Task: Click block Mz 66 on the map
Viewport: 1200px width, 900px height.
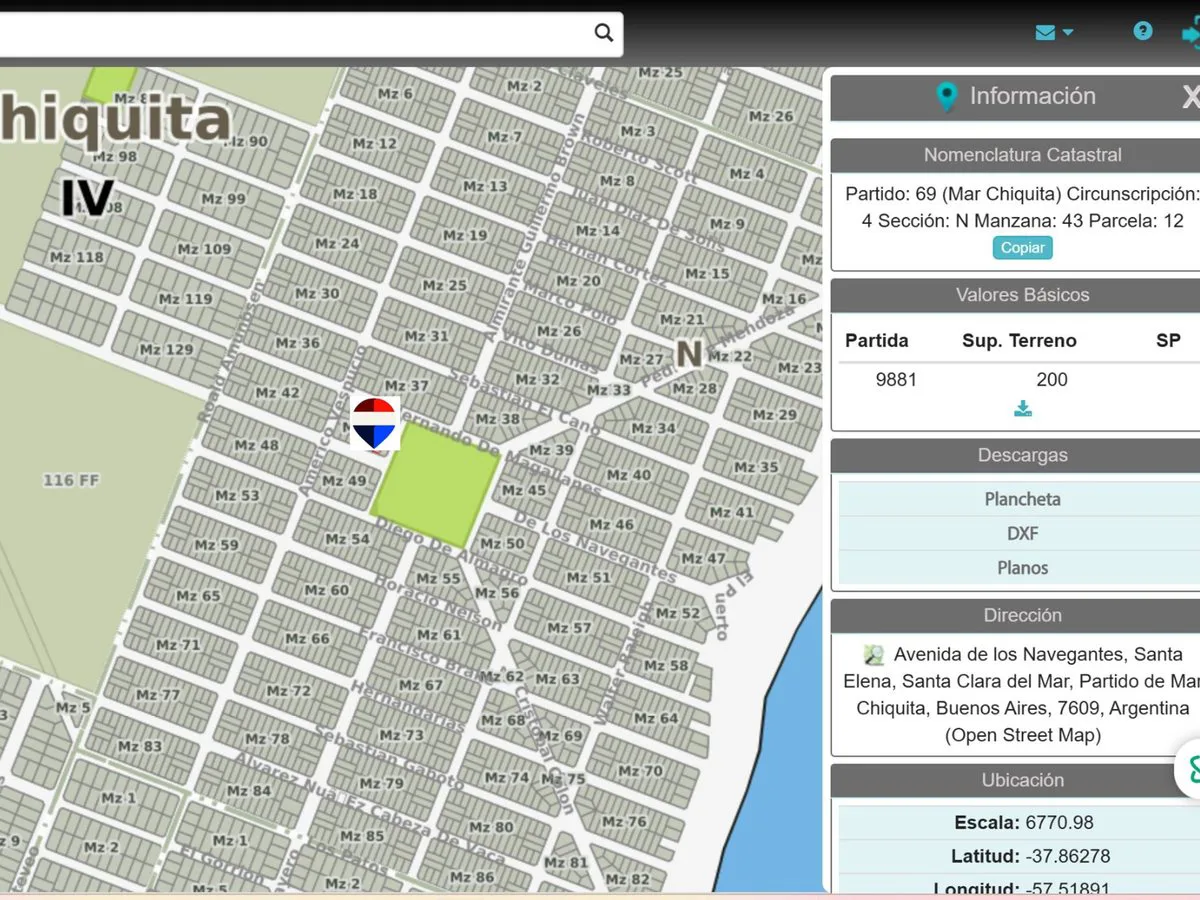Action: coord(307,638)
